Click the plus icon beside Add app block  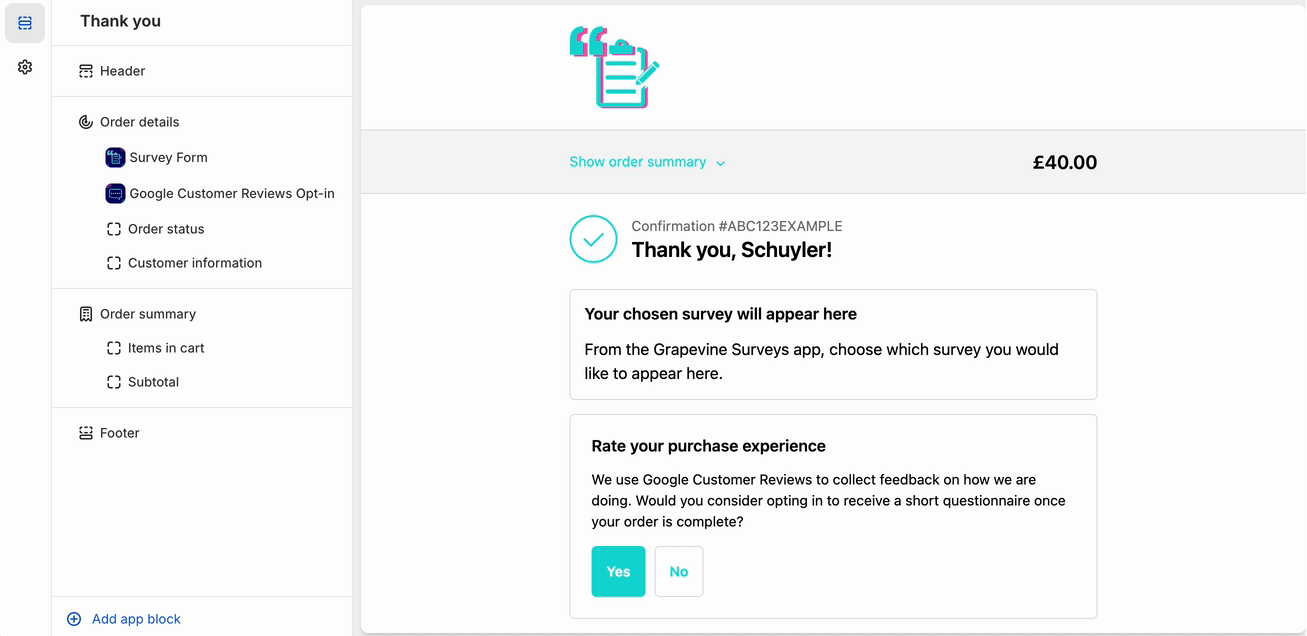pos(74,619)
